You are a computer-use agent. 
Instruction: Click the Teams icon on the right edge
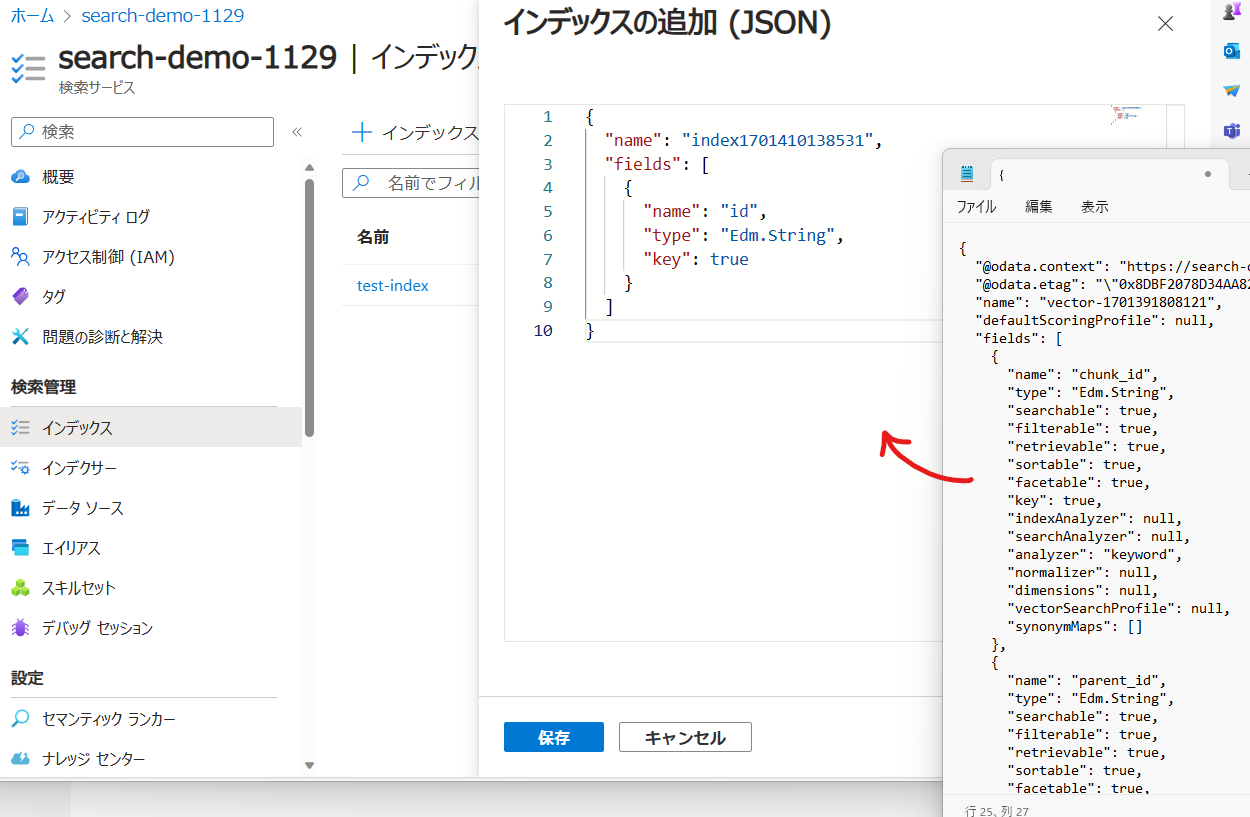click(x=1231, y=131)
